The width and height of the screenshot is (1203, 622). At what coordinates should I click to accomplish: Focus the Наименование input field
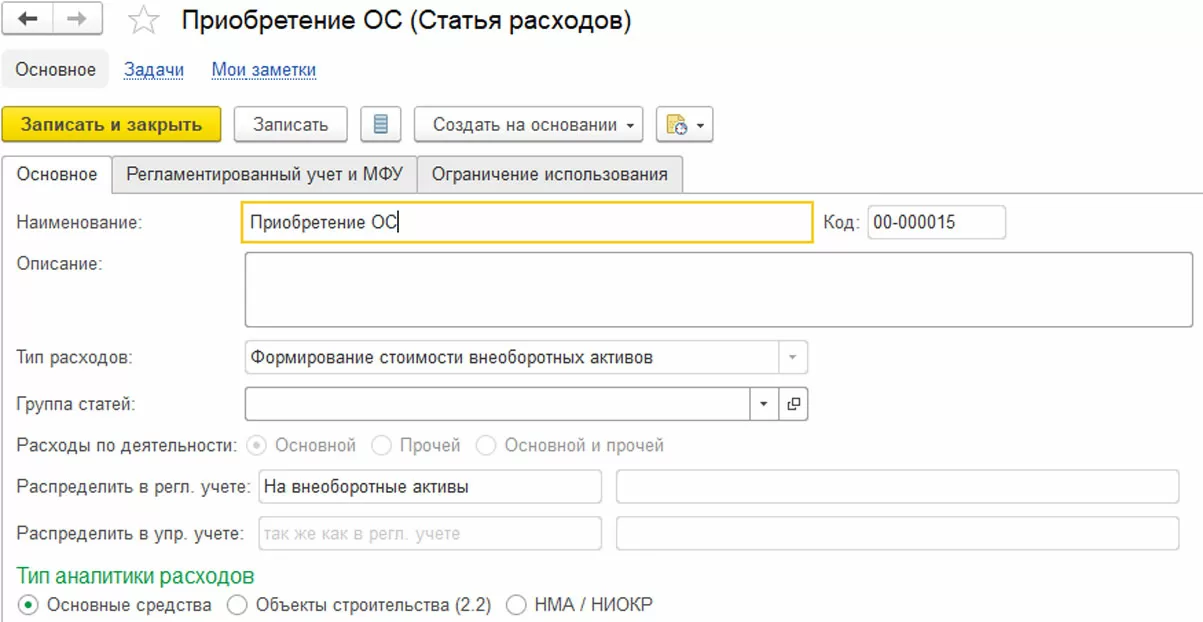pos(527,223)
